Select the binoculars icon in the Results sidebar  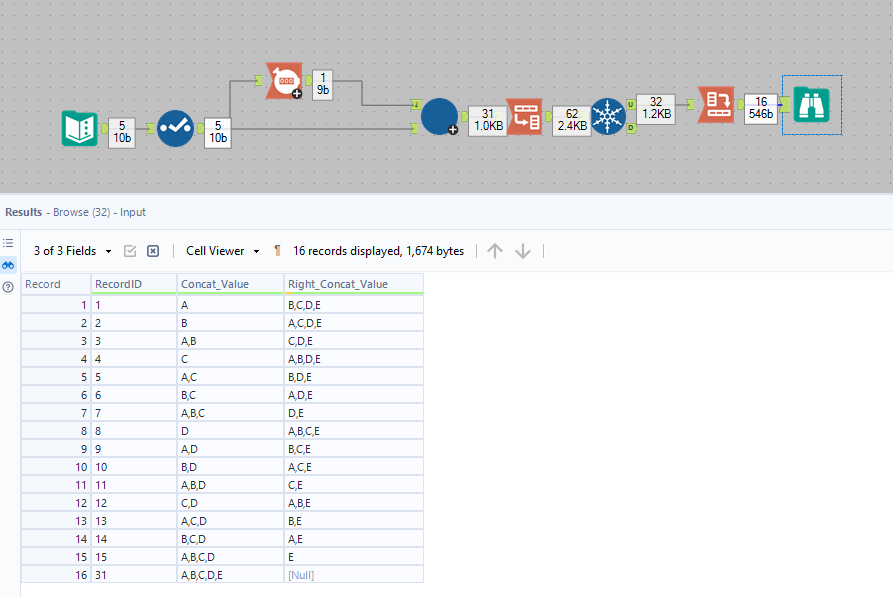click(8, 265)
